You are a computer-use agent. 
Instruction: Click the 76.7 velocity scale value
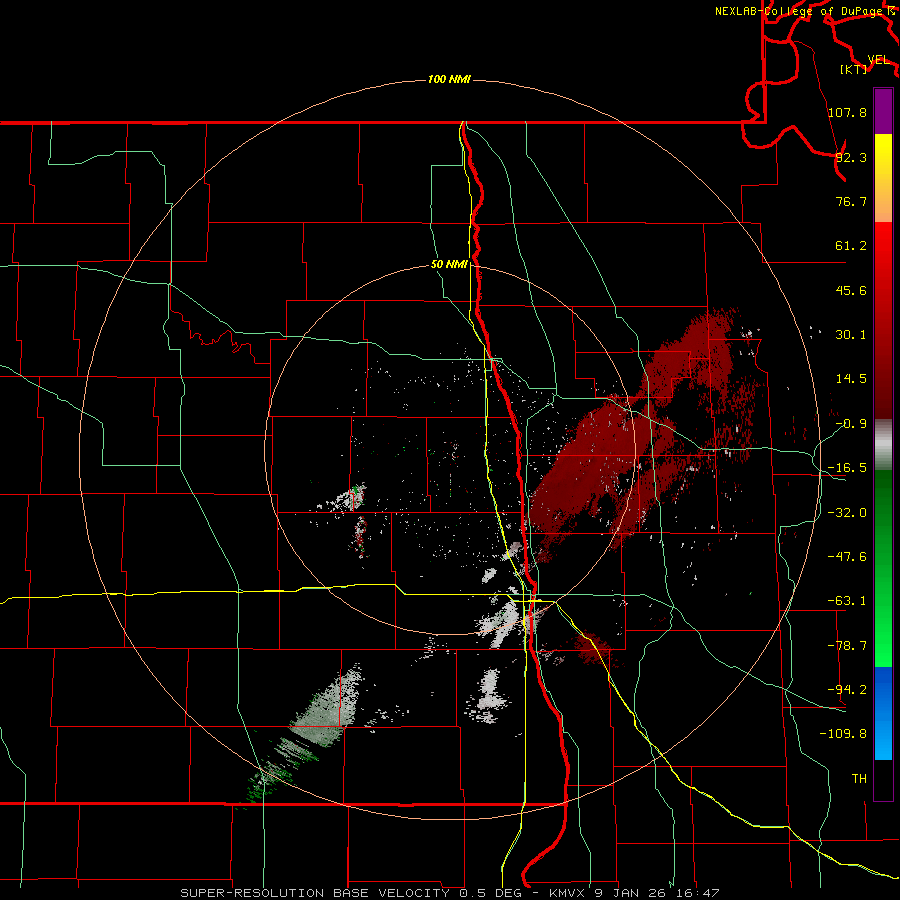[x=851, y=201]
